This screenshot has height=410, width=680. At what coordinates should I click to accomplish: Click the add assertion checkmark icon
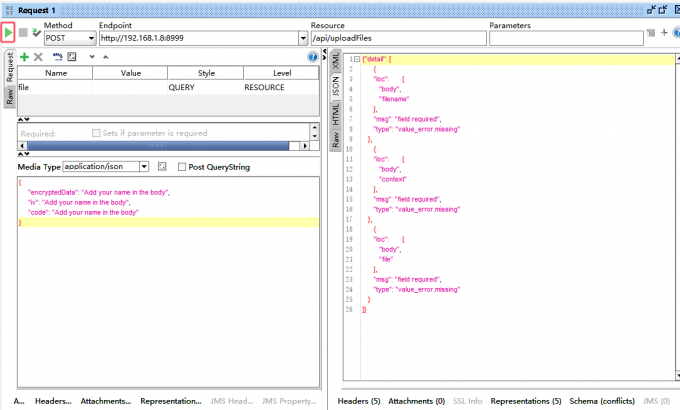pos(36,33)
